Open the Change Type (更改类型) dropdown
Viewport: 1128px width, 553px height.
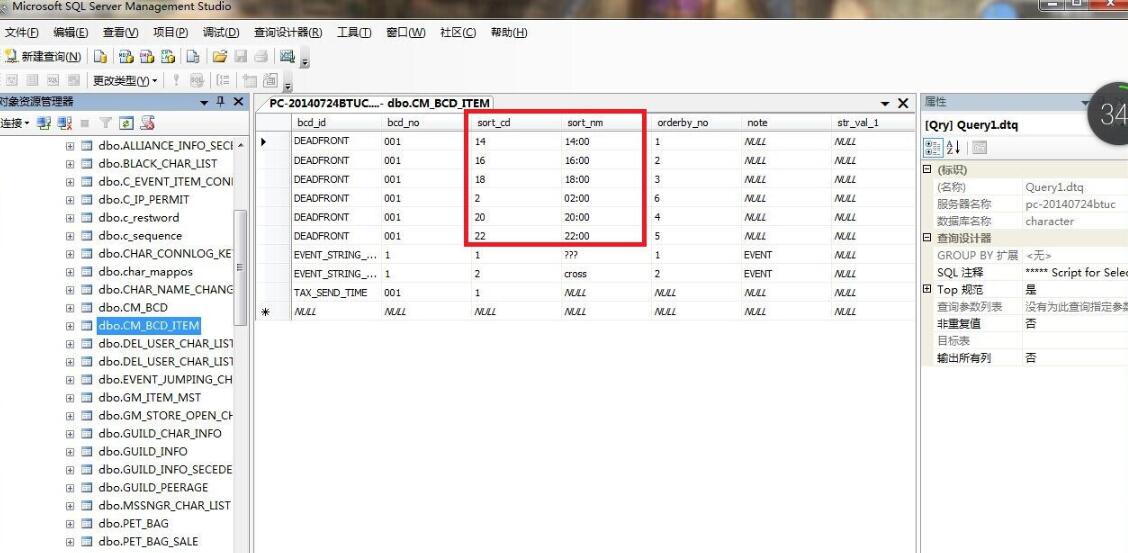click(x=125, y=80)
